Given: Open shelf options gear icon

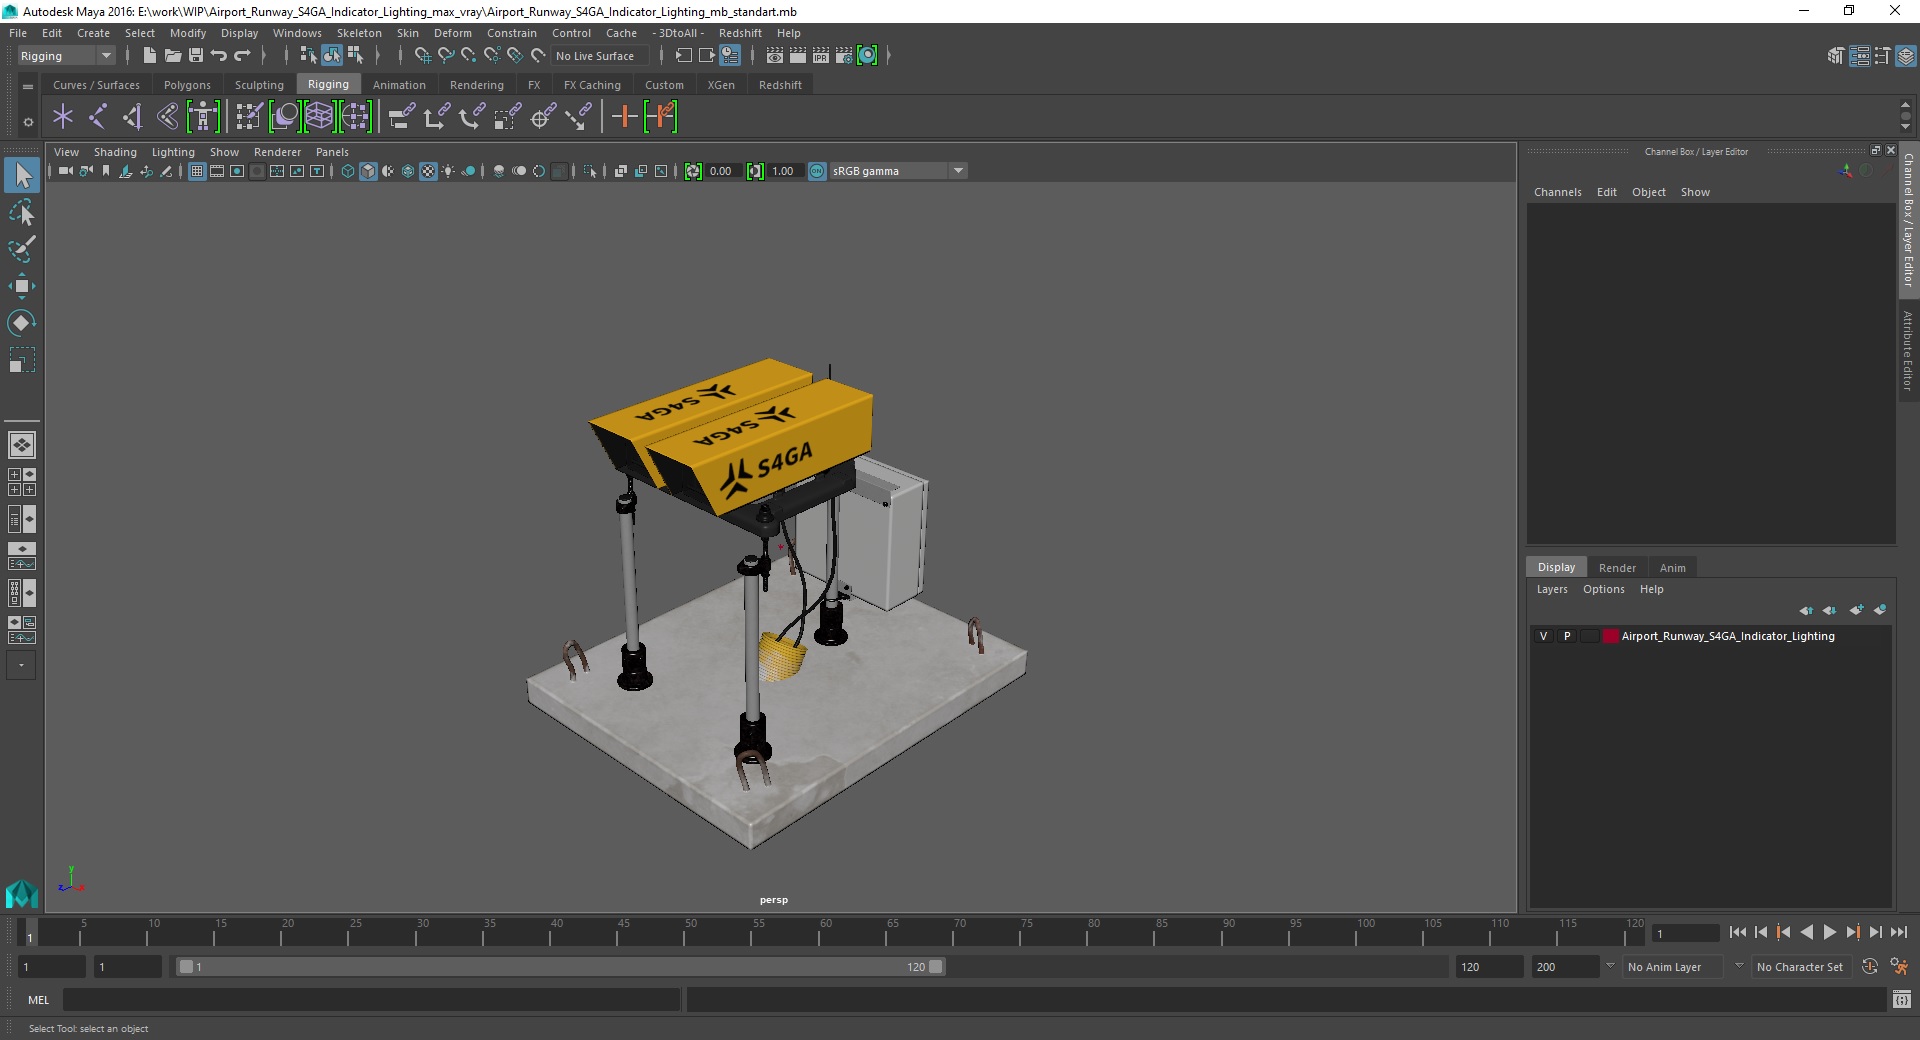Looking at the screenshot, I should [28, 122].
